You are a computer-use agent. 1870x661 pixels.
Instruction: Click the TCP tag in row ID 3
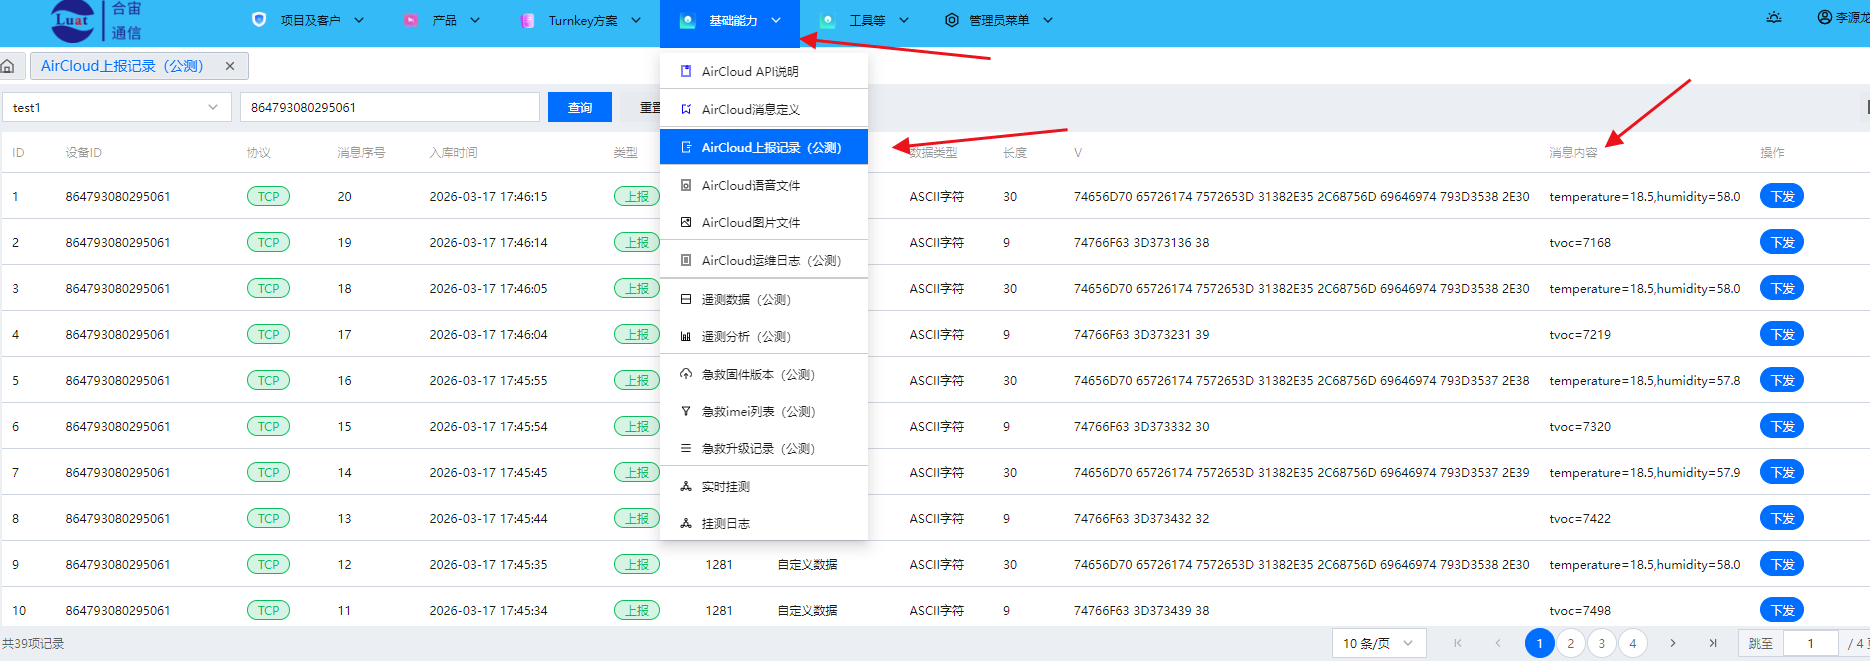[x=268, y=288]
